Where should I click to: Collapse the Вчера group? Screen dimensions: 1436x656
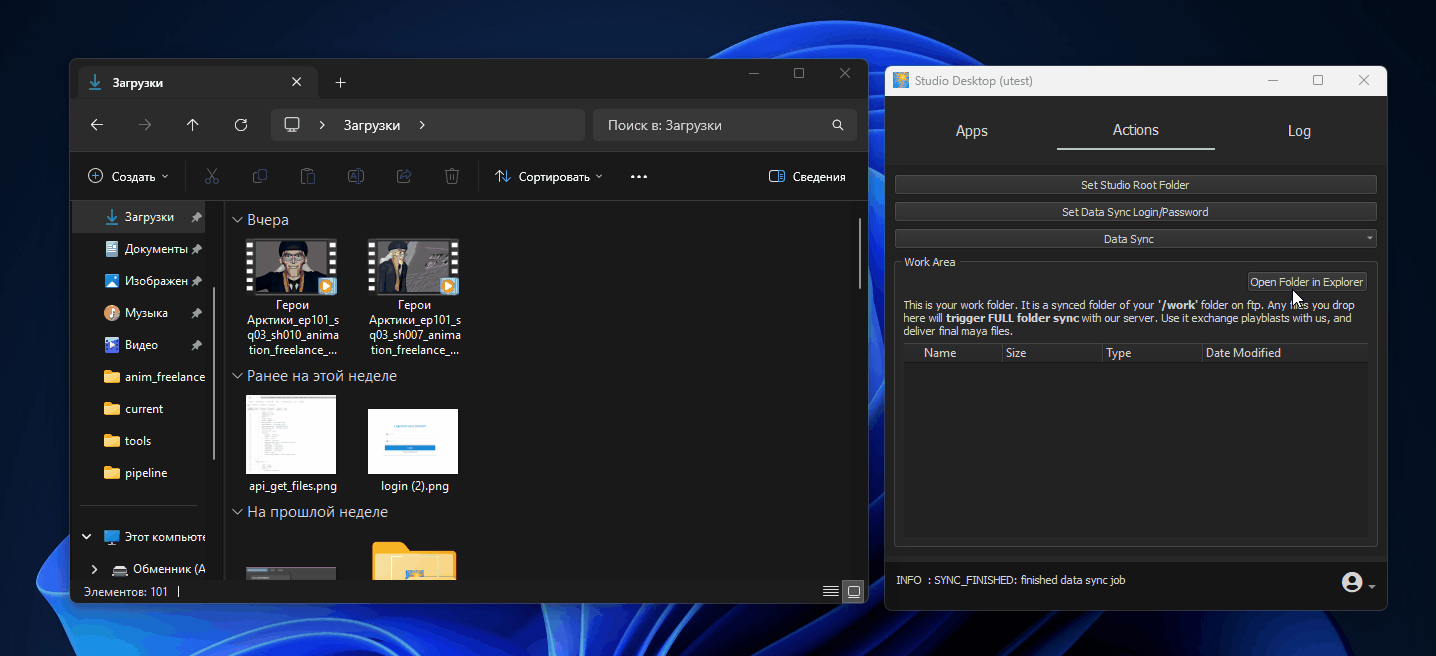[238, 220]
